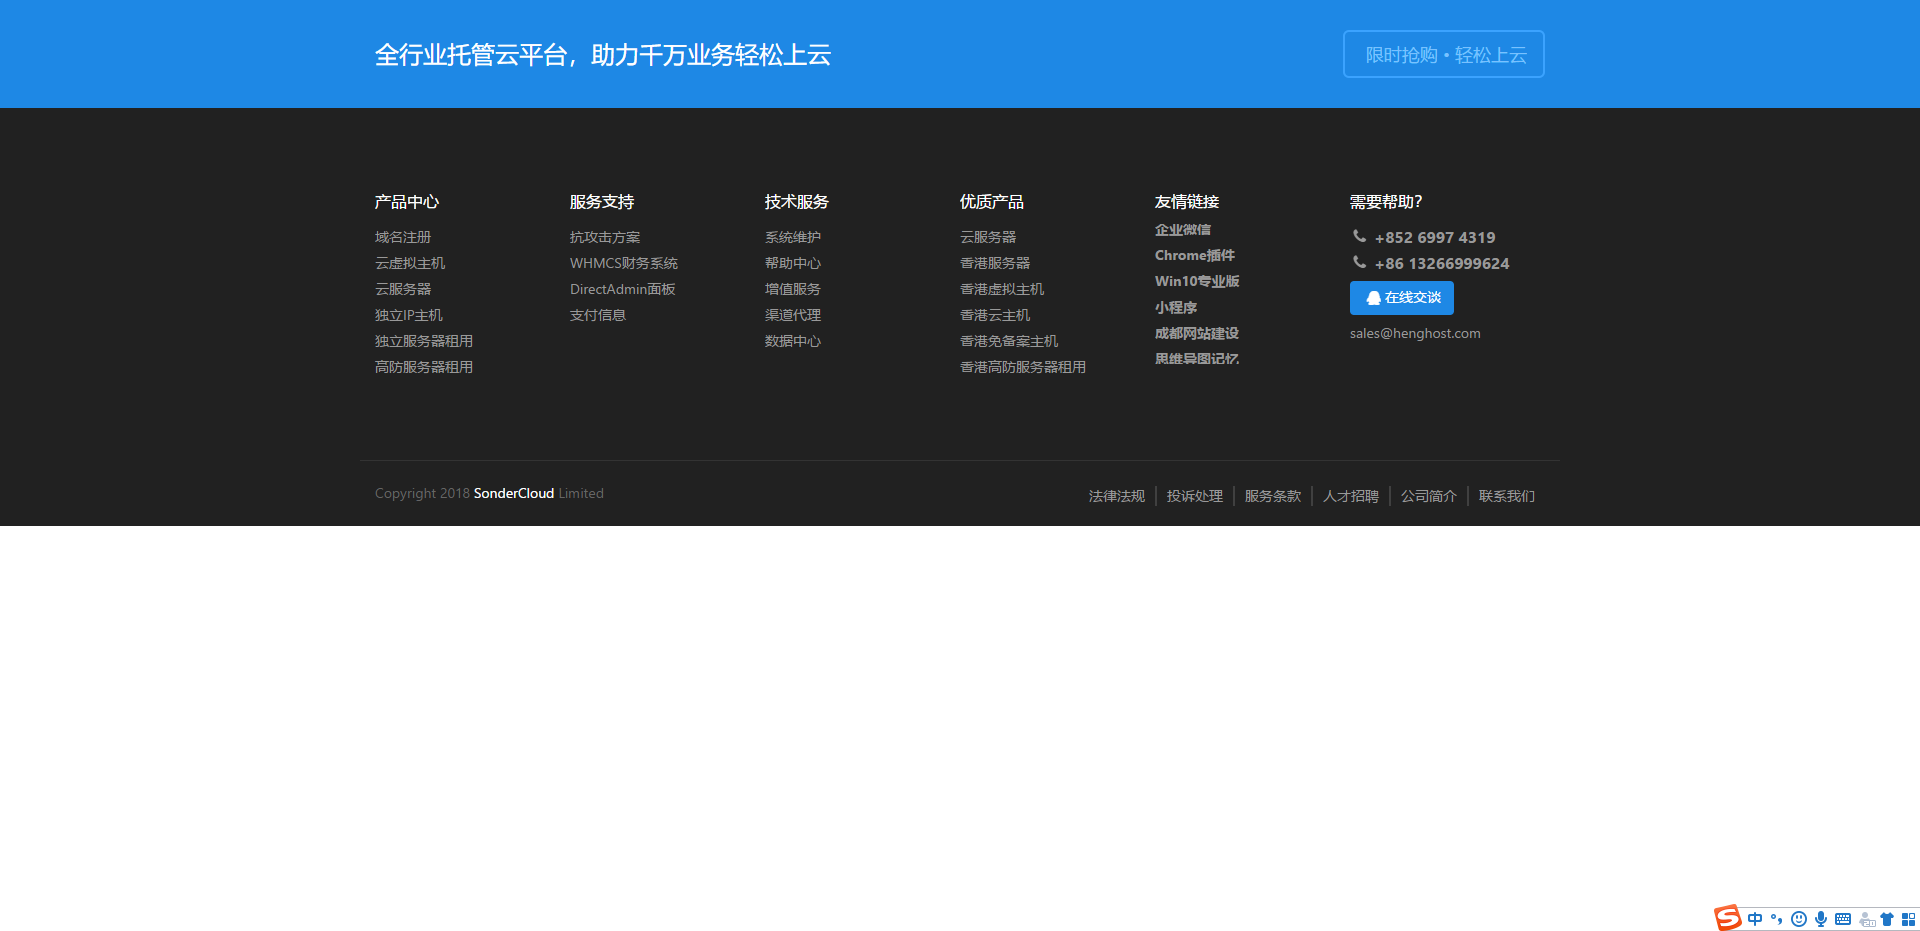Open 独立IP主机 link

click(409, 315)
